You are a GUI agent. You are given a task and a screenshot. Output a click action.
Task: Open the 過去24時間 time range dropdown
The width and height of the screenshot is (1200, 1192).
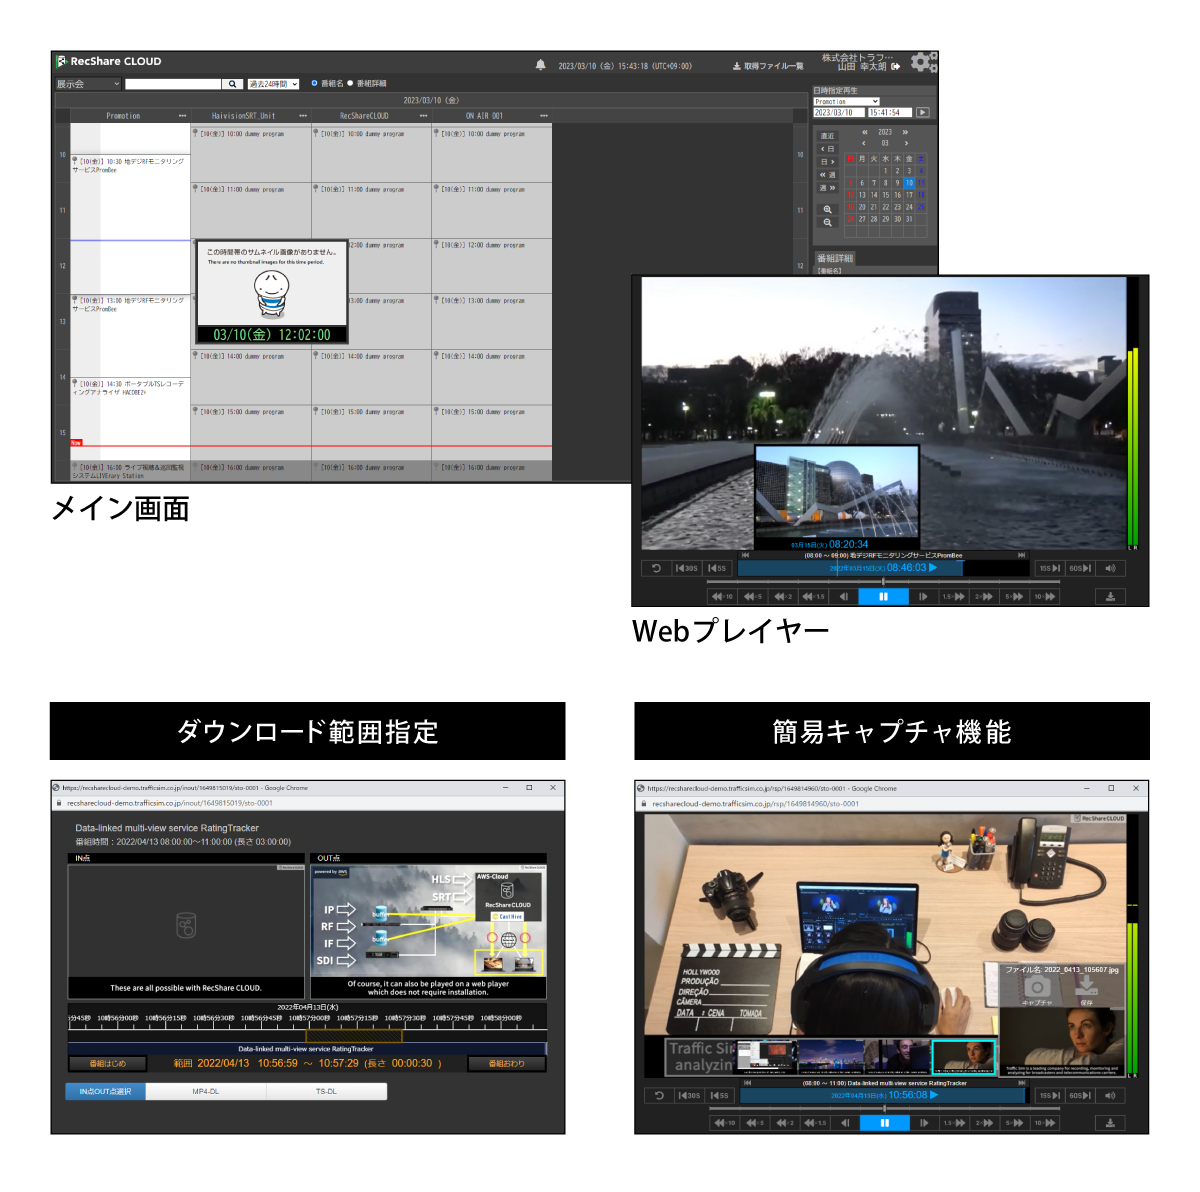point(275,83)
